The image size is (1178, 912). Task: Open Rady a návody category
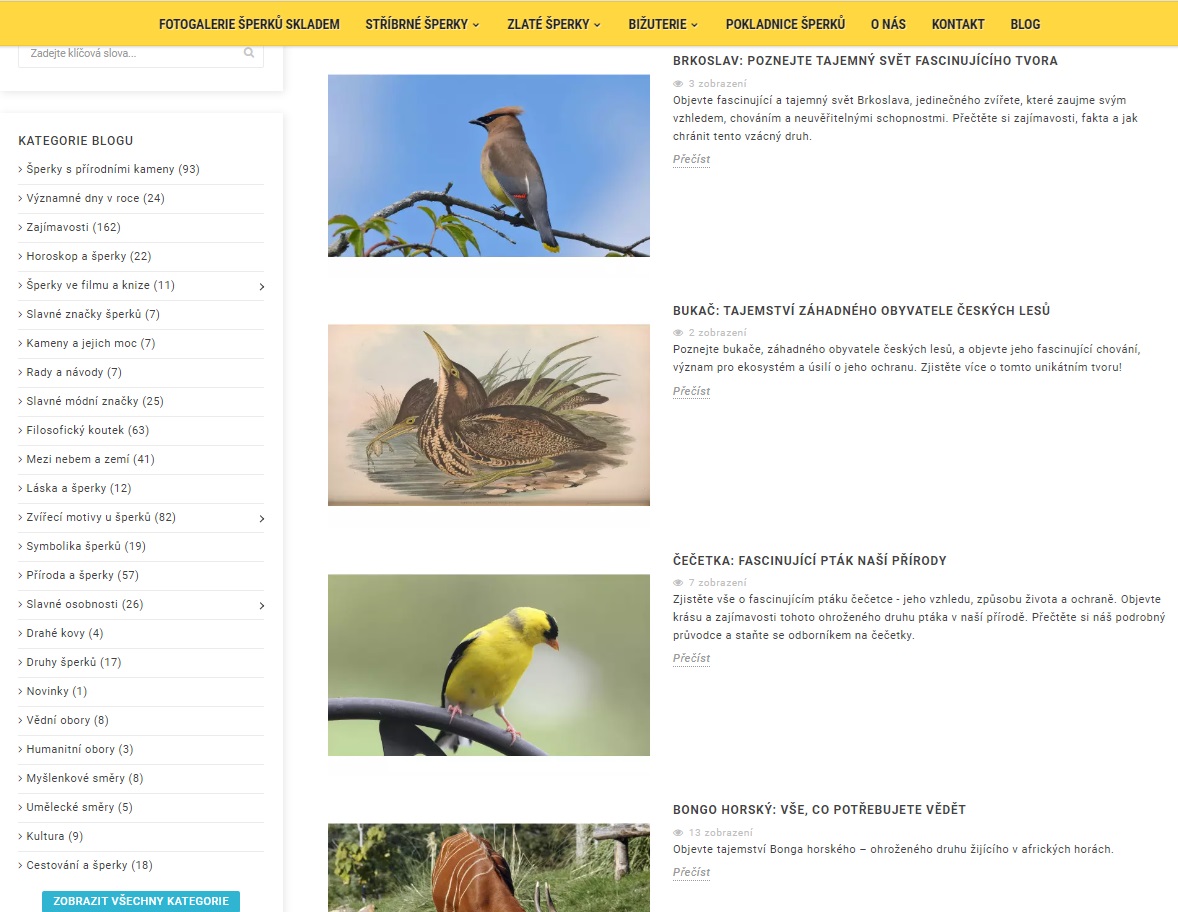(74, 372)
